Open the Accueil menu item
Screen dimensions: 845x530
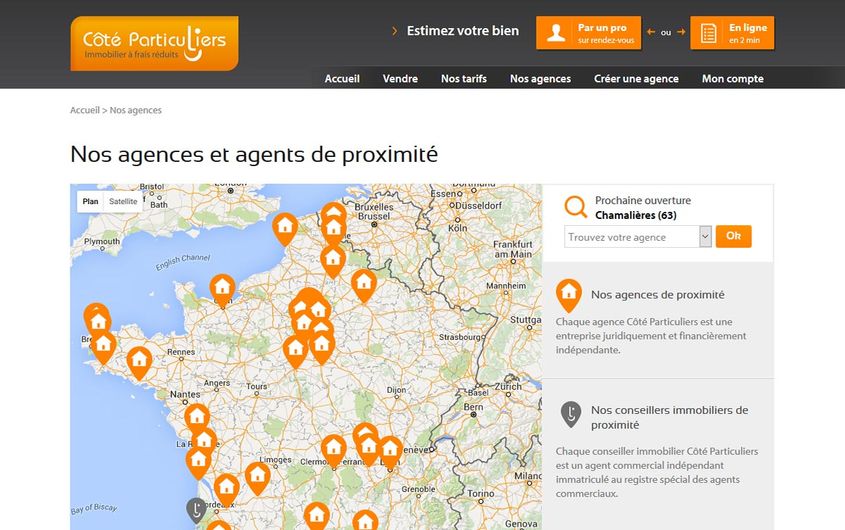coord(342,79)
